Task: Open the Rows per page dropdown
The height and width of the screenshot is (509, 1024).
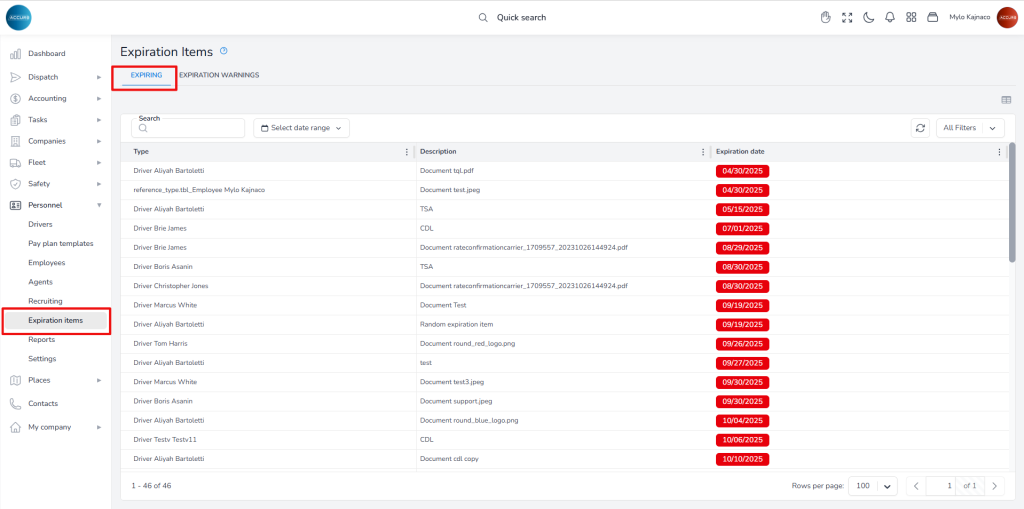Action: pyautogui.click(x=873, y=485)
